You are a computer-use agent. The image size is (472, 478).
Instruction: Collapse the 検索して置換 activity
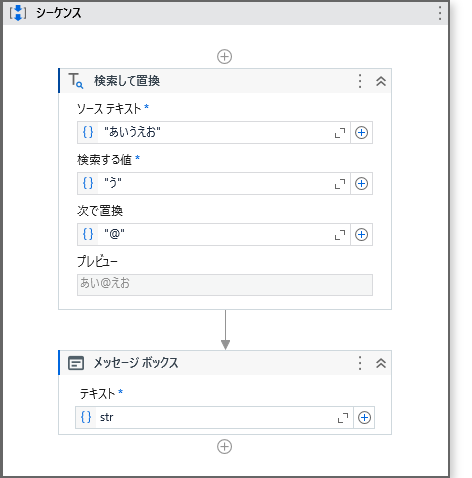(x=381, y=81)
